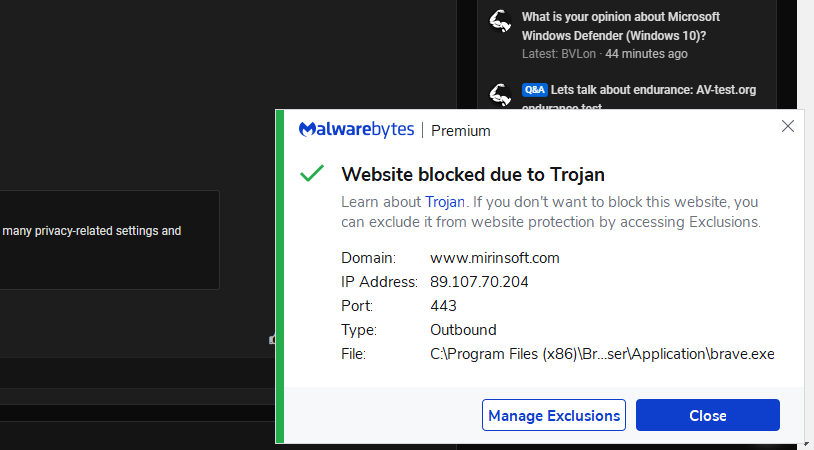Open the Trojan info link
This screenshot has width=814, height=450.
(444, 202)
